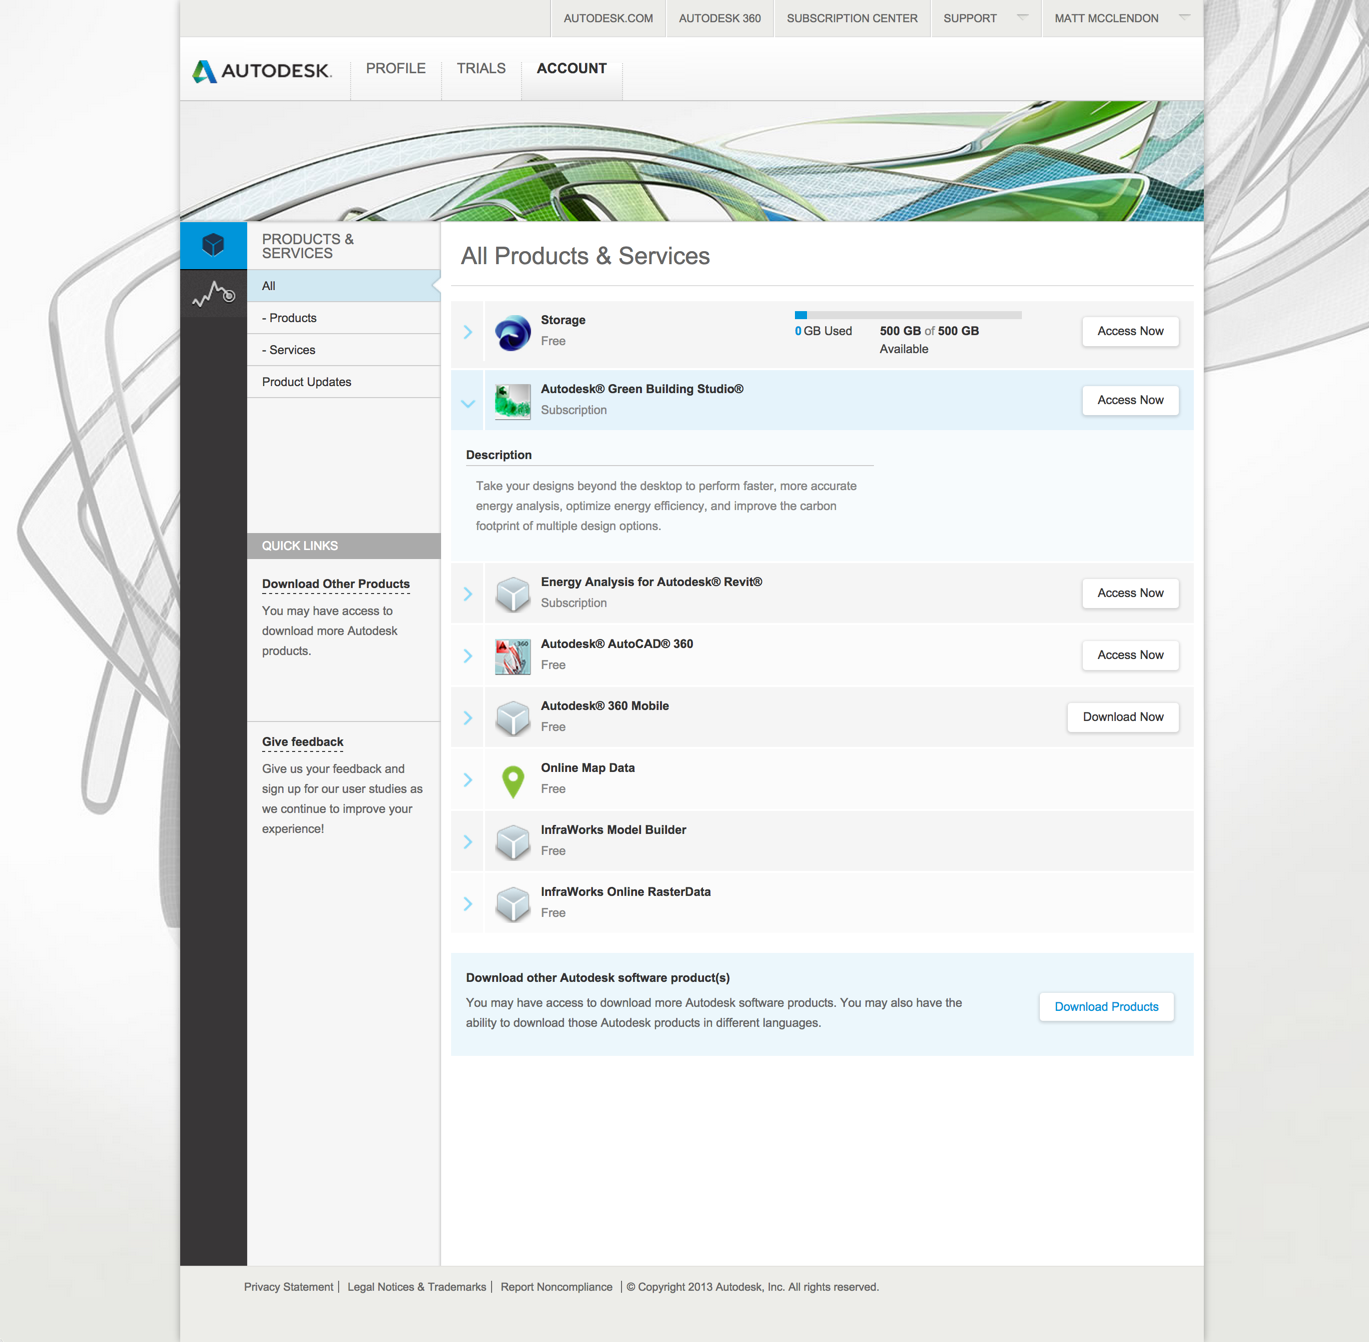1369x1342 pixels.
Task: Click the InfraWorks Online RasterData title
Action: click(626, 892)
